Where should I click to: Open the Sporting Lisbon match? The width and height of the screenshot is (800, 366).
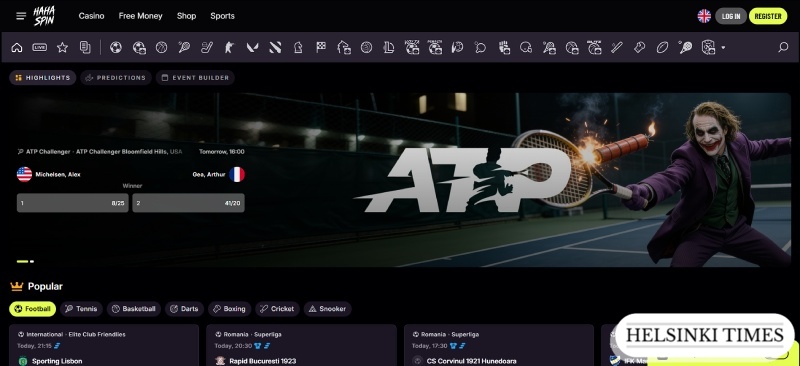57,361
